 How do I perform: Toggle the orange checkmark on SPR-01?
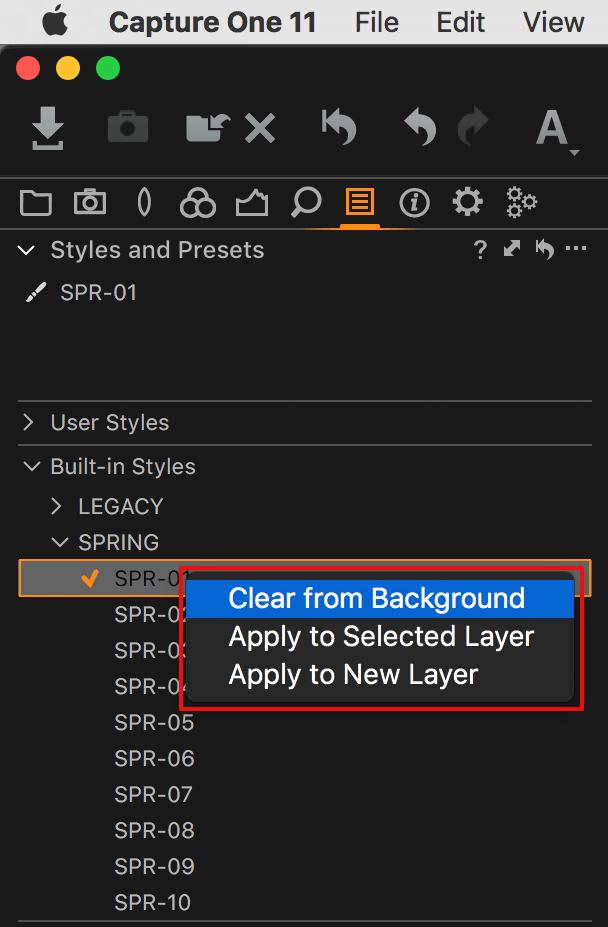(x=90, y=578)
